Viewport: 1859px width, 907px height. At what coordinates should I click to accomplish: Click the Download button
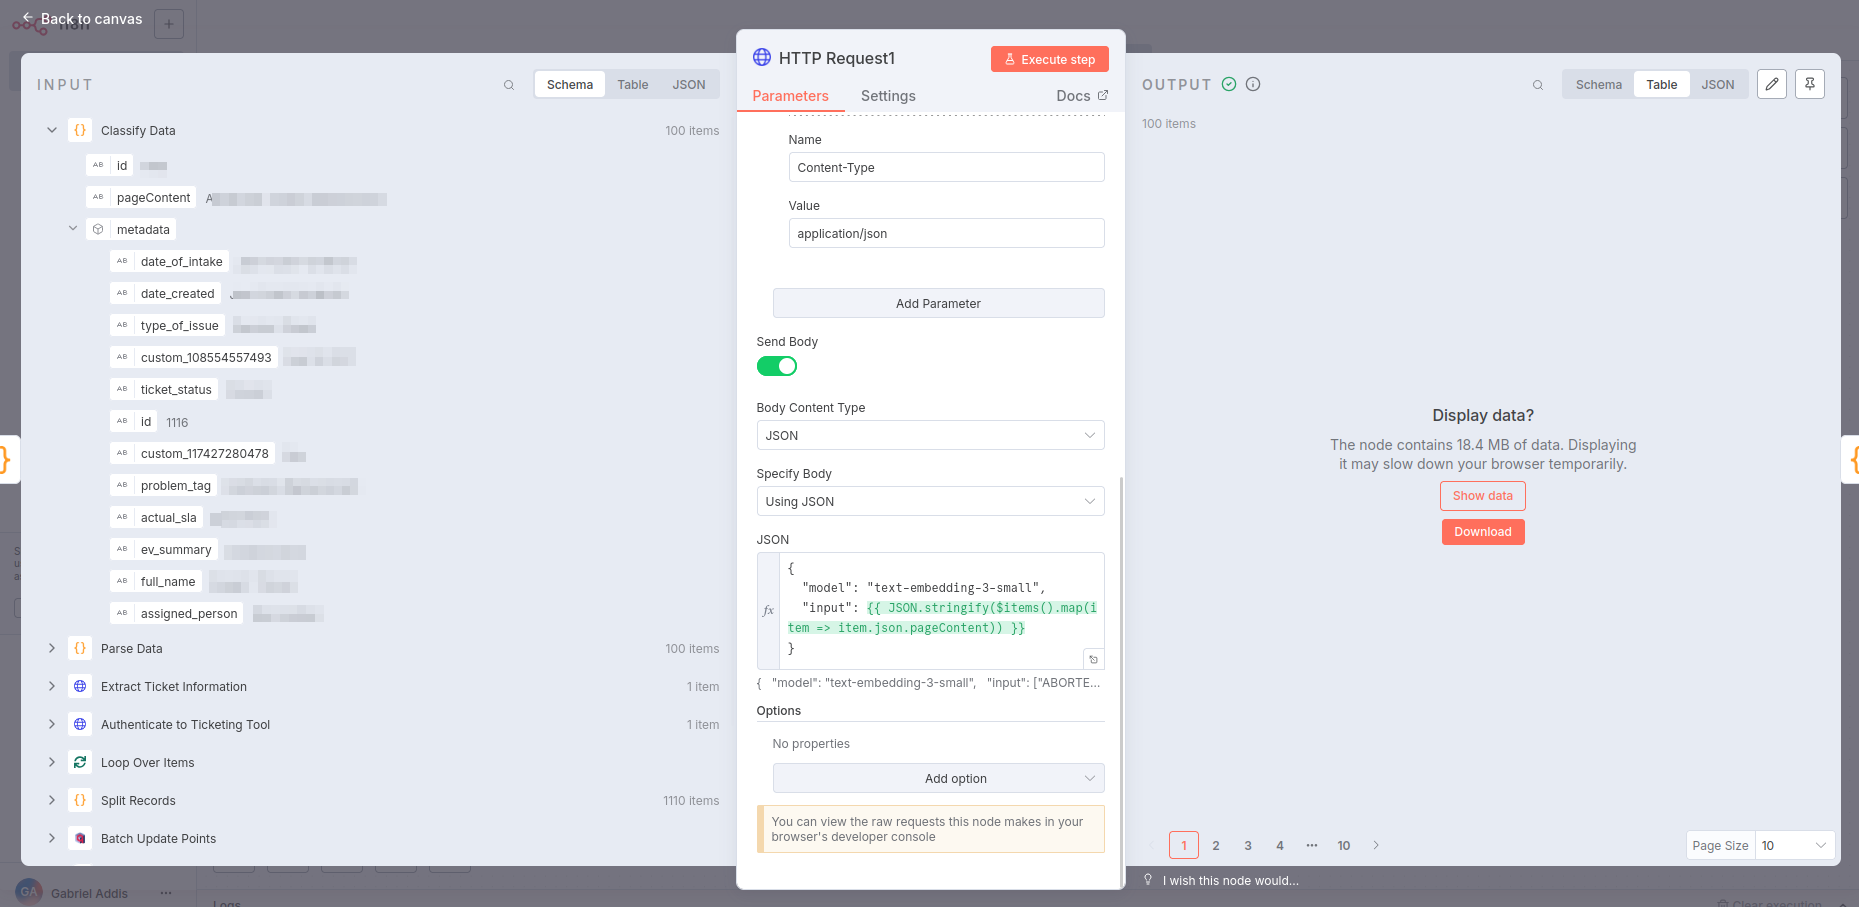click(1483, 532)
